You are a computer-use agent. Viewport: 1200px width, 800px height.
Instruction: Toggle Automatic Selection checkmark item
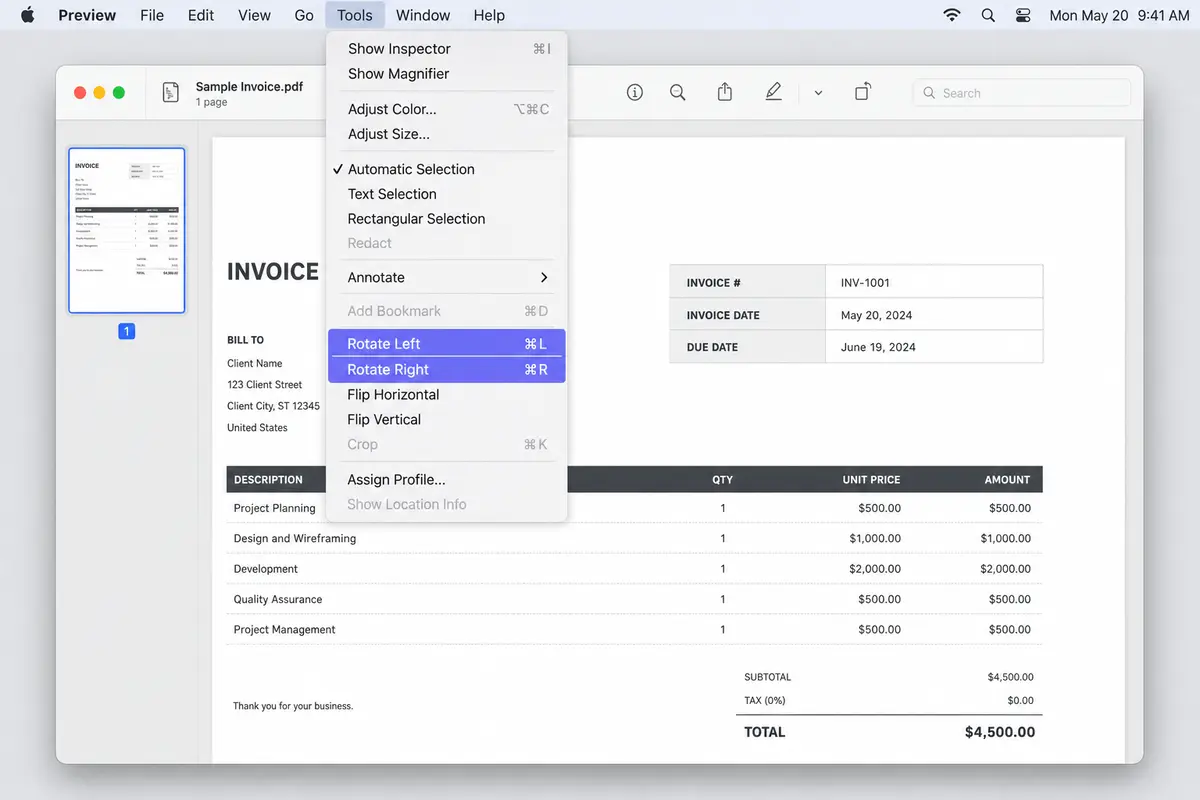447,169
